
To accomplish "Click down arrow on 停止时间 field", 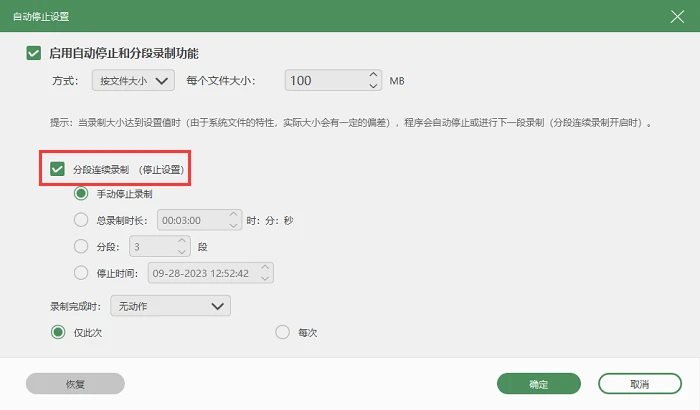I will 265,278.
